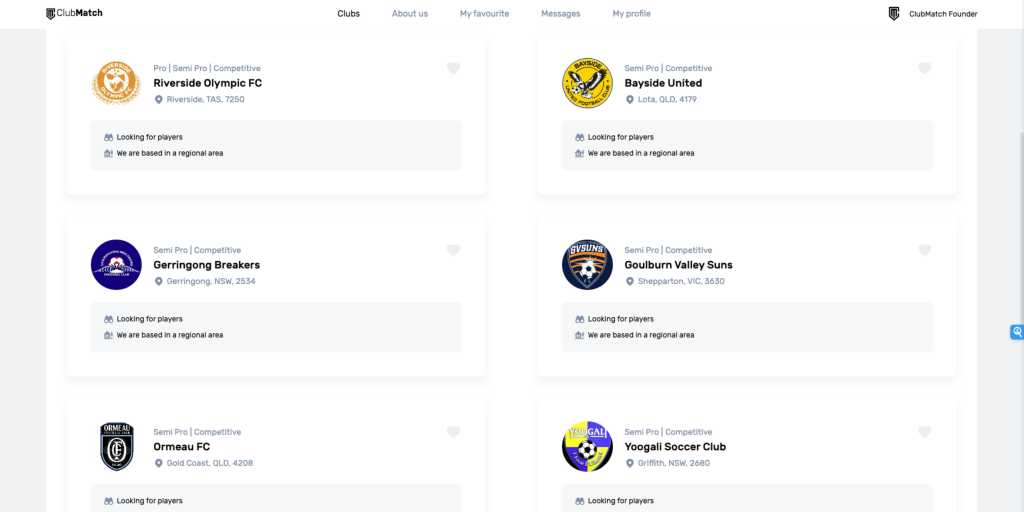The image size is (1024, 512).
Task: Click the Bayside United eagle badge
Action: point(587,83)
